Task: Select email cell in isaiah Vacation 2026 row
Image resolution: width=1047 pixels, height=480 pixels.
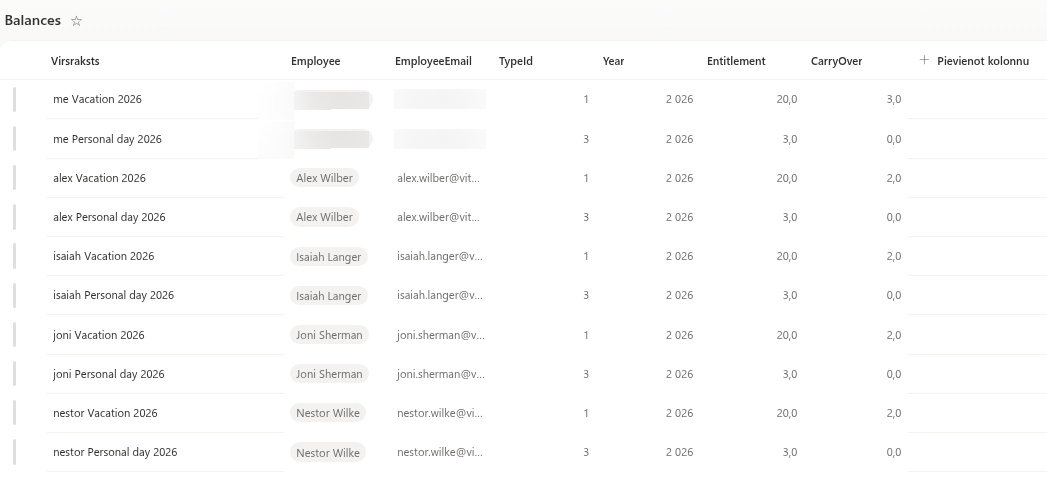Action: (440, 256)
